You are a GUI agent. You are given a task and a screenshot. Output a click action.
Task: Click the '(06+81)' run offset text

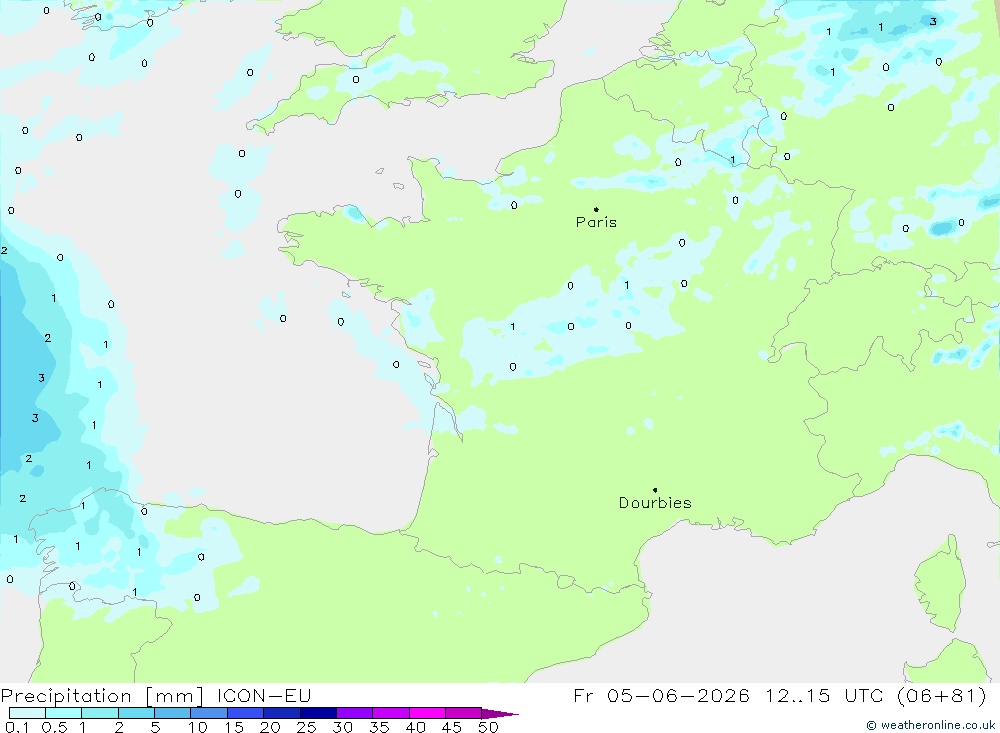click(941, 695)
